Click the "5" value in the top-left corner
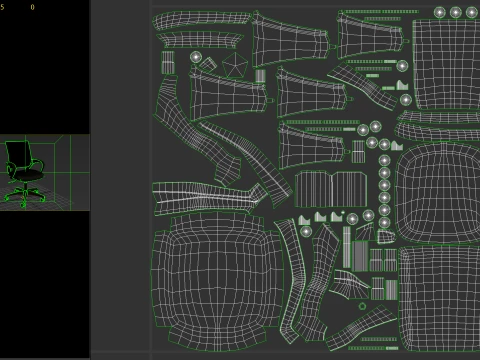The width and height of the screenshot is (480, 360). (x=2, y=7)
